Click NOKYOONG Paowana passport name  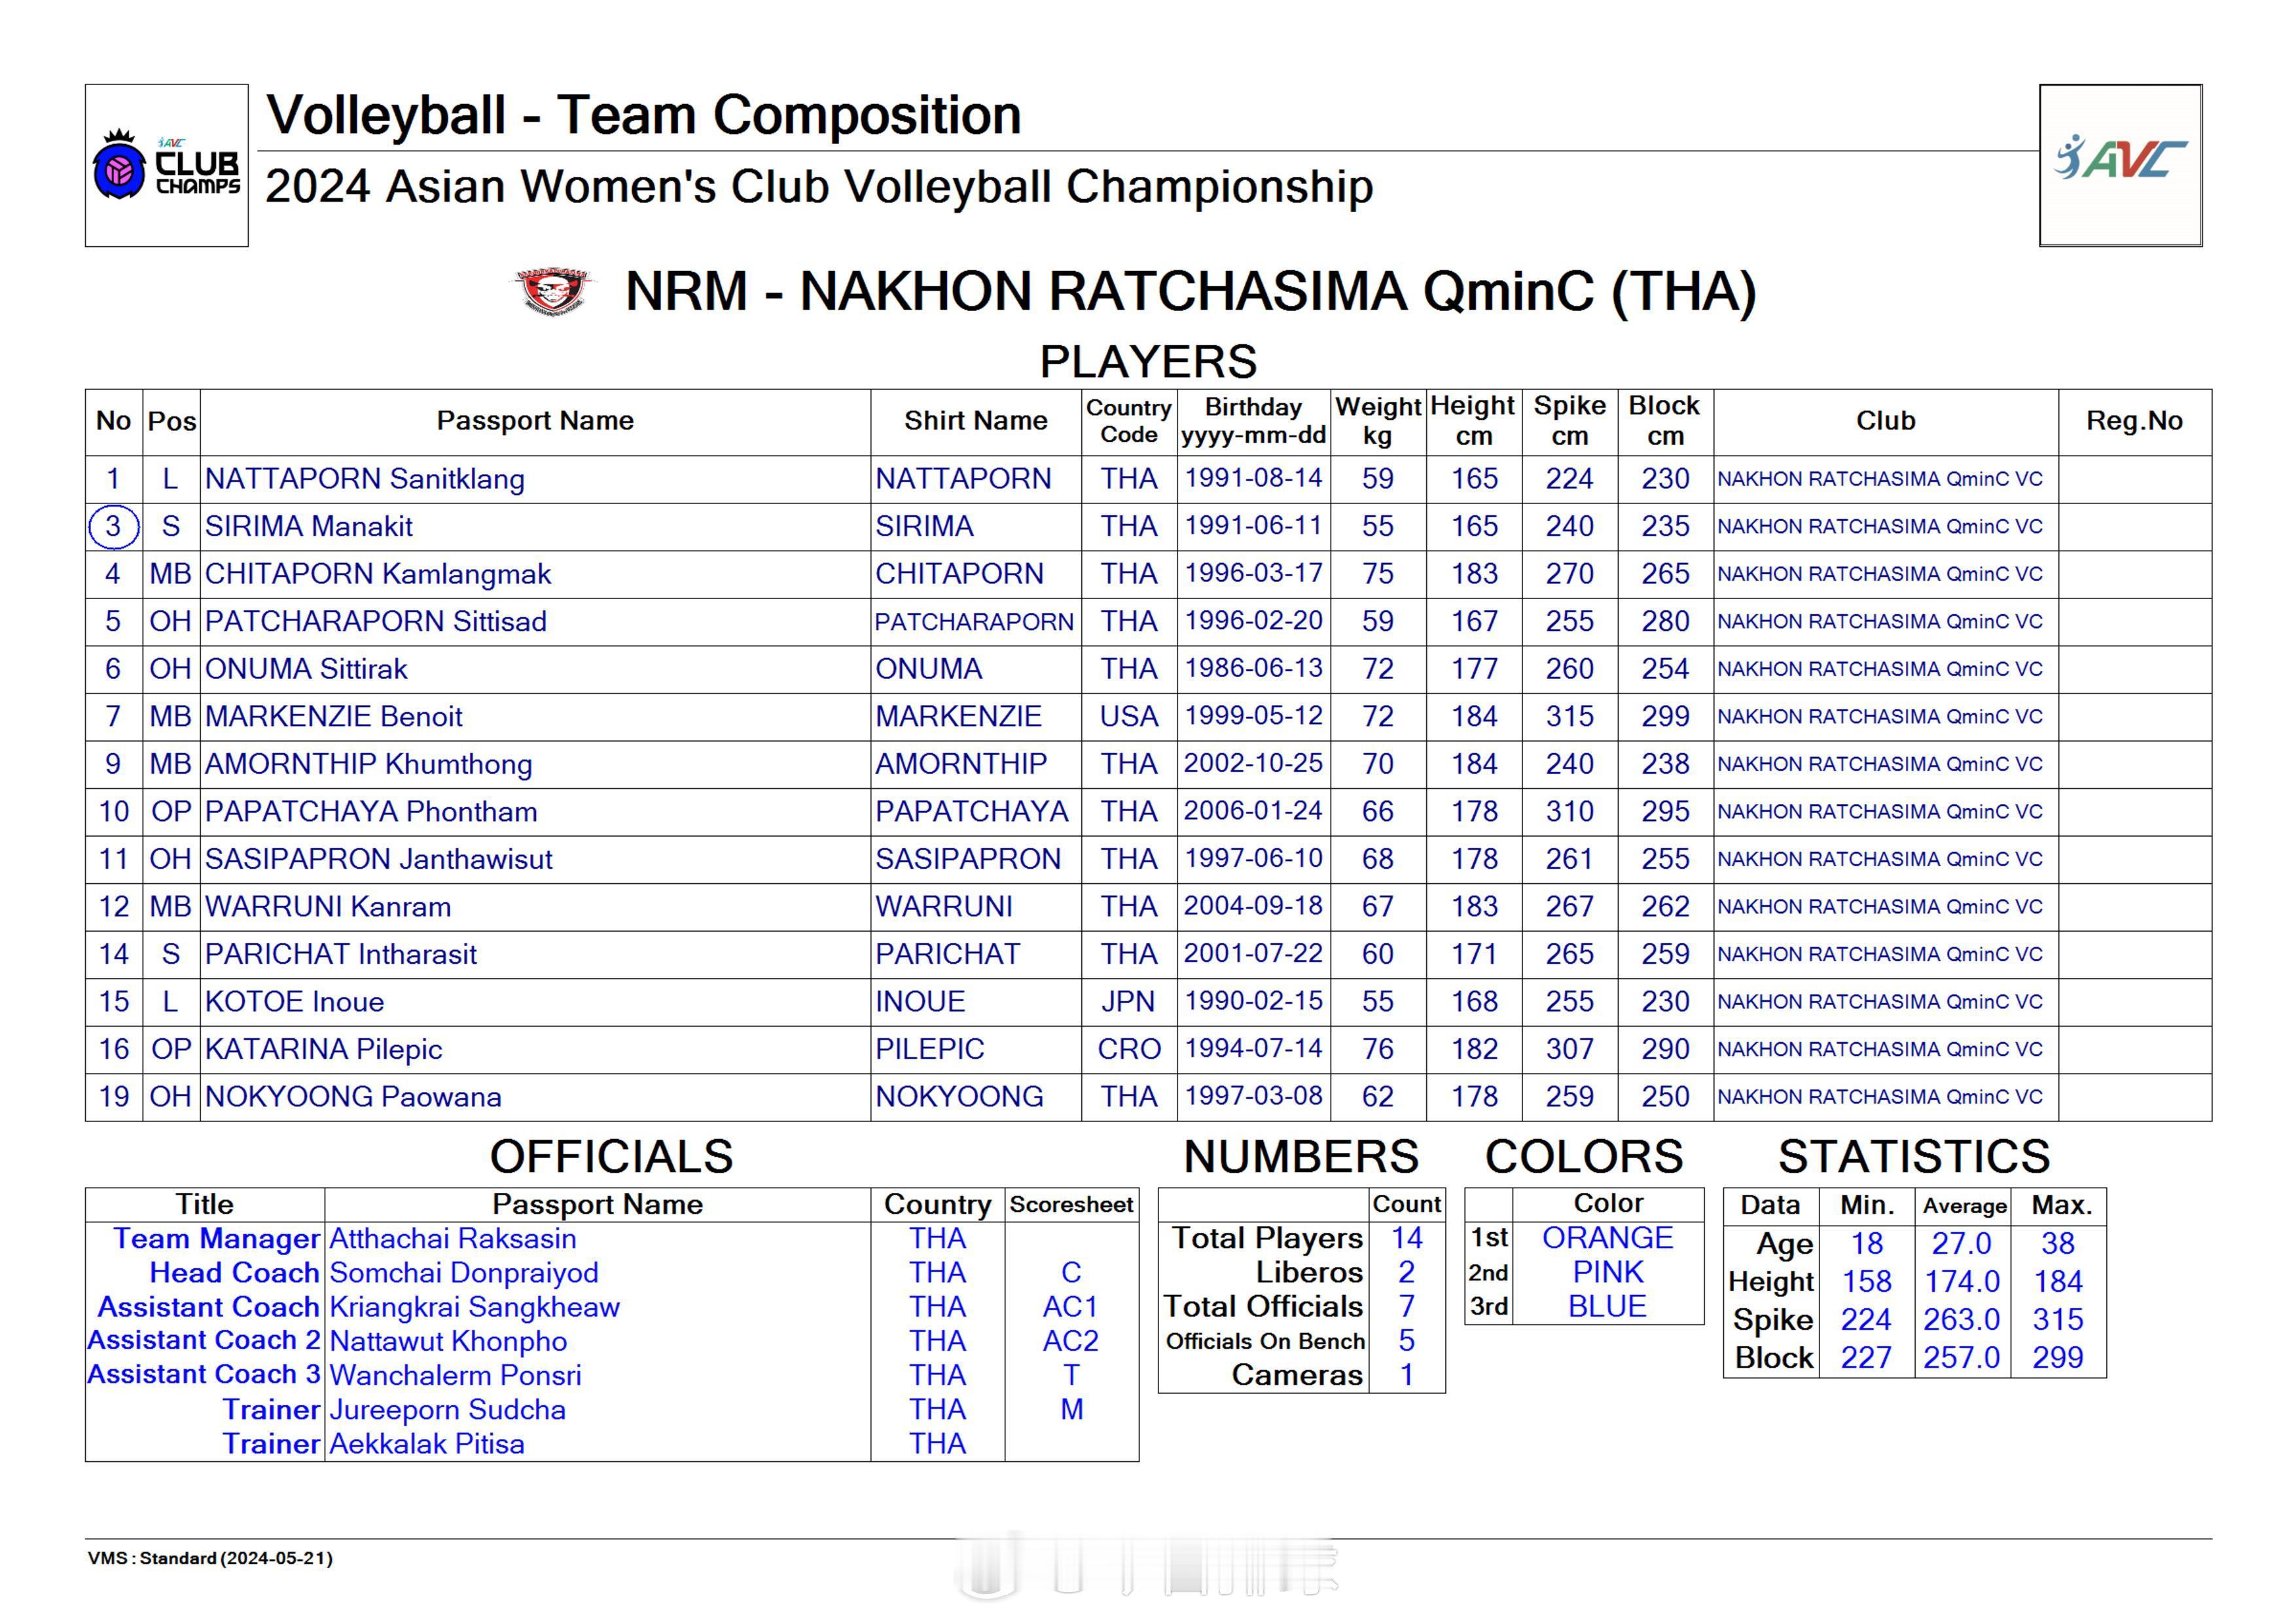[x=353, y=1096]
